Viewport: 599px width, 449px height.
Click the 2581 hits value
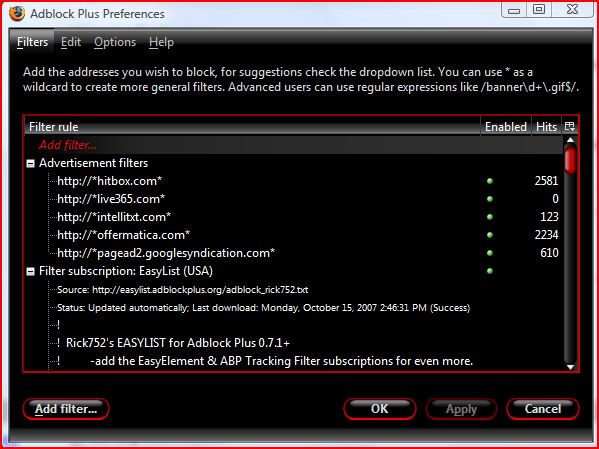click(546, 181)
